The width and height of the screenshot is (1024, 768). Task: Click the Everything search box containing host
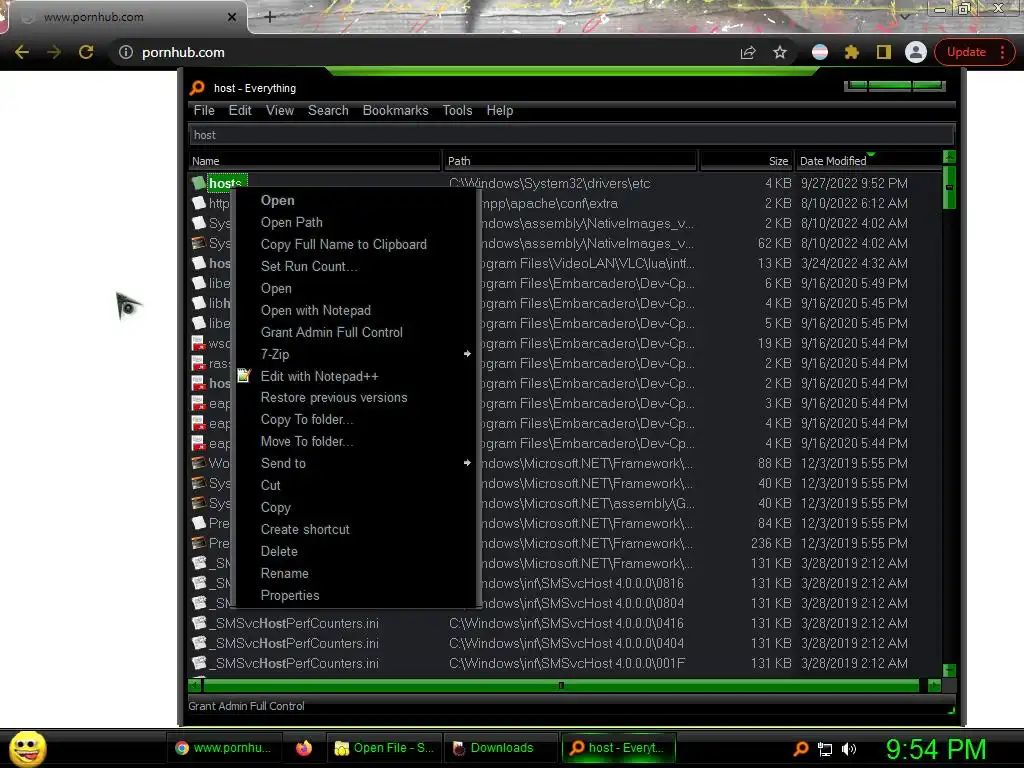pos(571,135)
